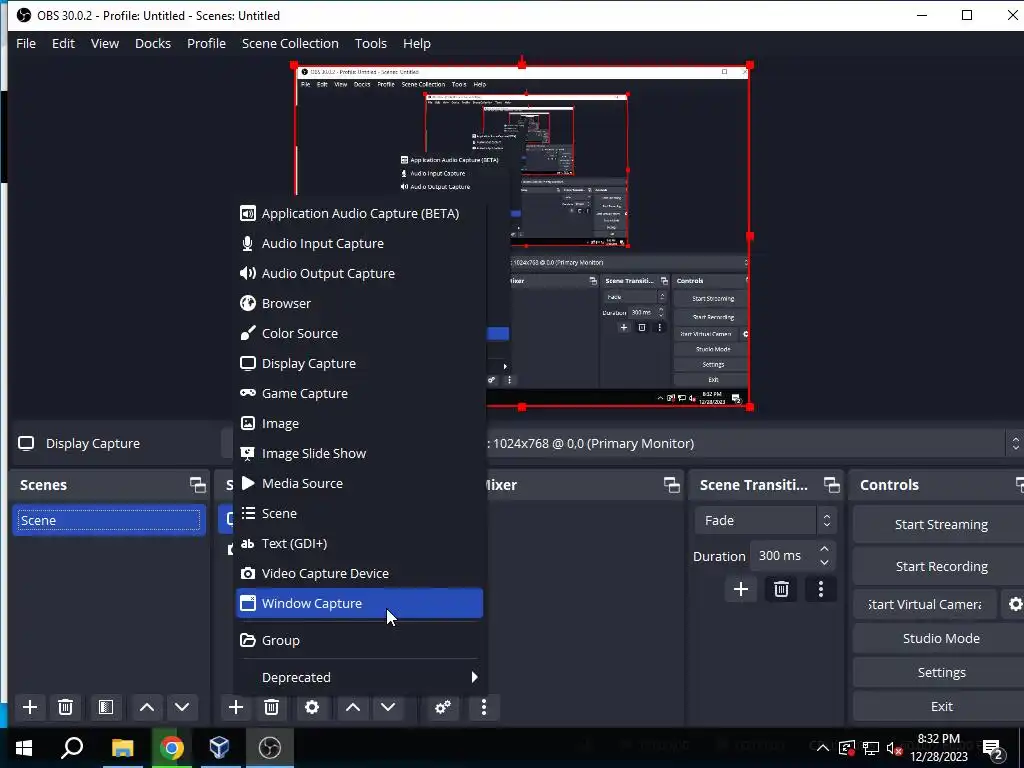Open Windows search from the taskbar
This screenshot has width=1024, height=768.
tap(72, 748)
